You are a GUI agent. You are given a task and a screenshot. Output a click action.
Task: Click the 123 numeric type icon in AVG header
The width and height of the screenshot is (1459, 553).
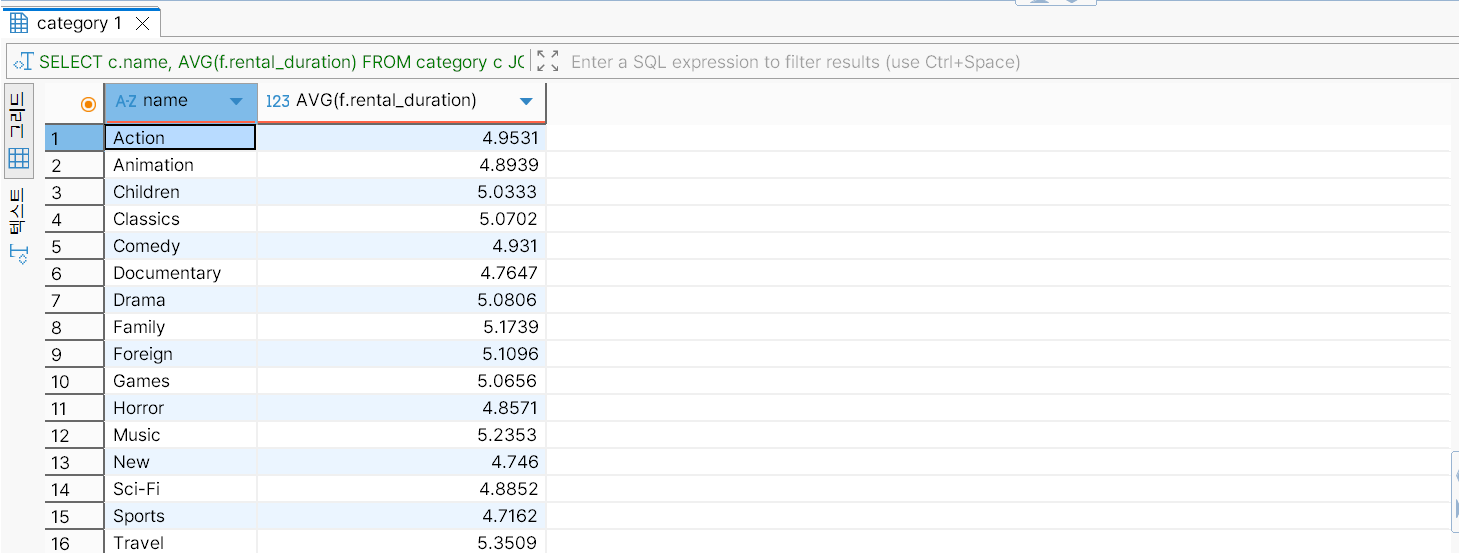pyautogui.click(x=277, y=101)
